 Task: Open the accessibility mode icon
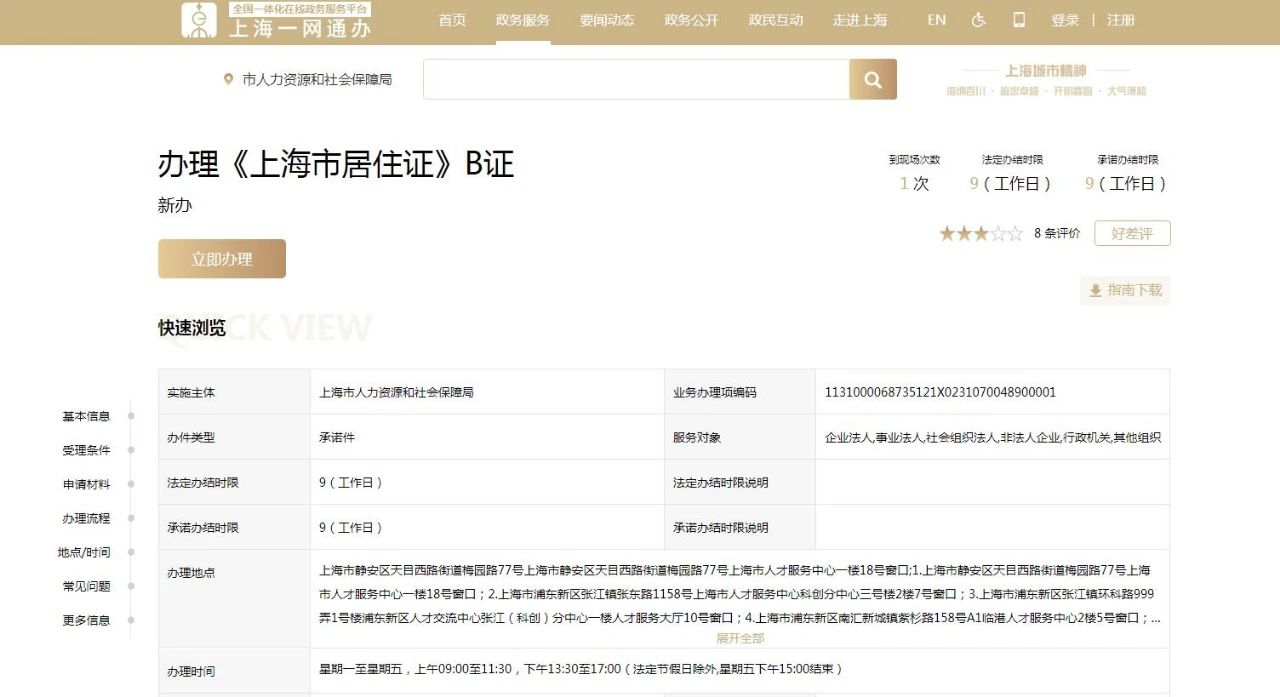pos(978,20)
